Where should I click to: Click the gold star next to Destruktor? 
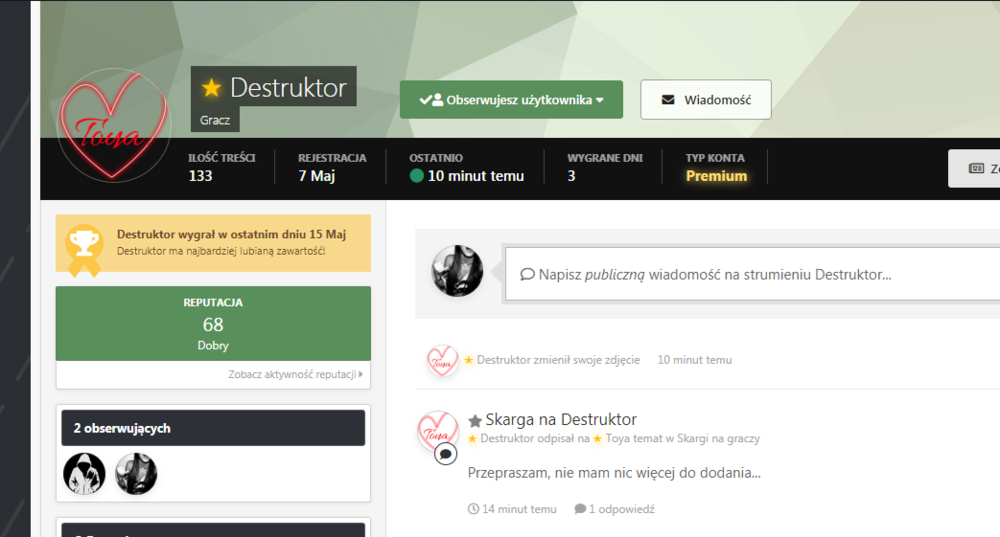(x=211, y=87)
